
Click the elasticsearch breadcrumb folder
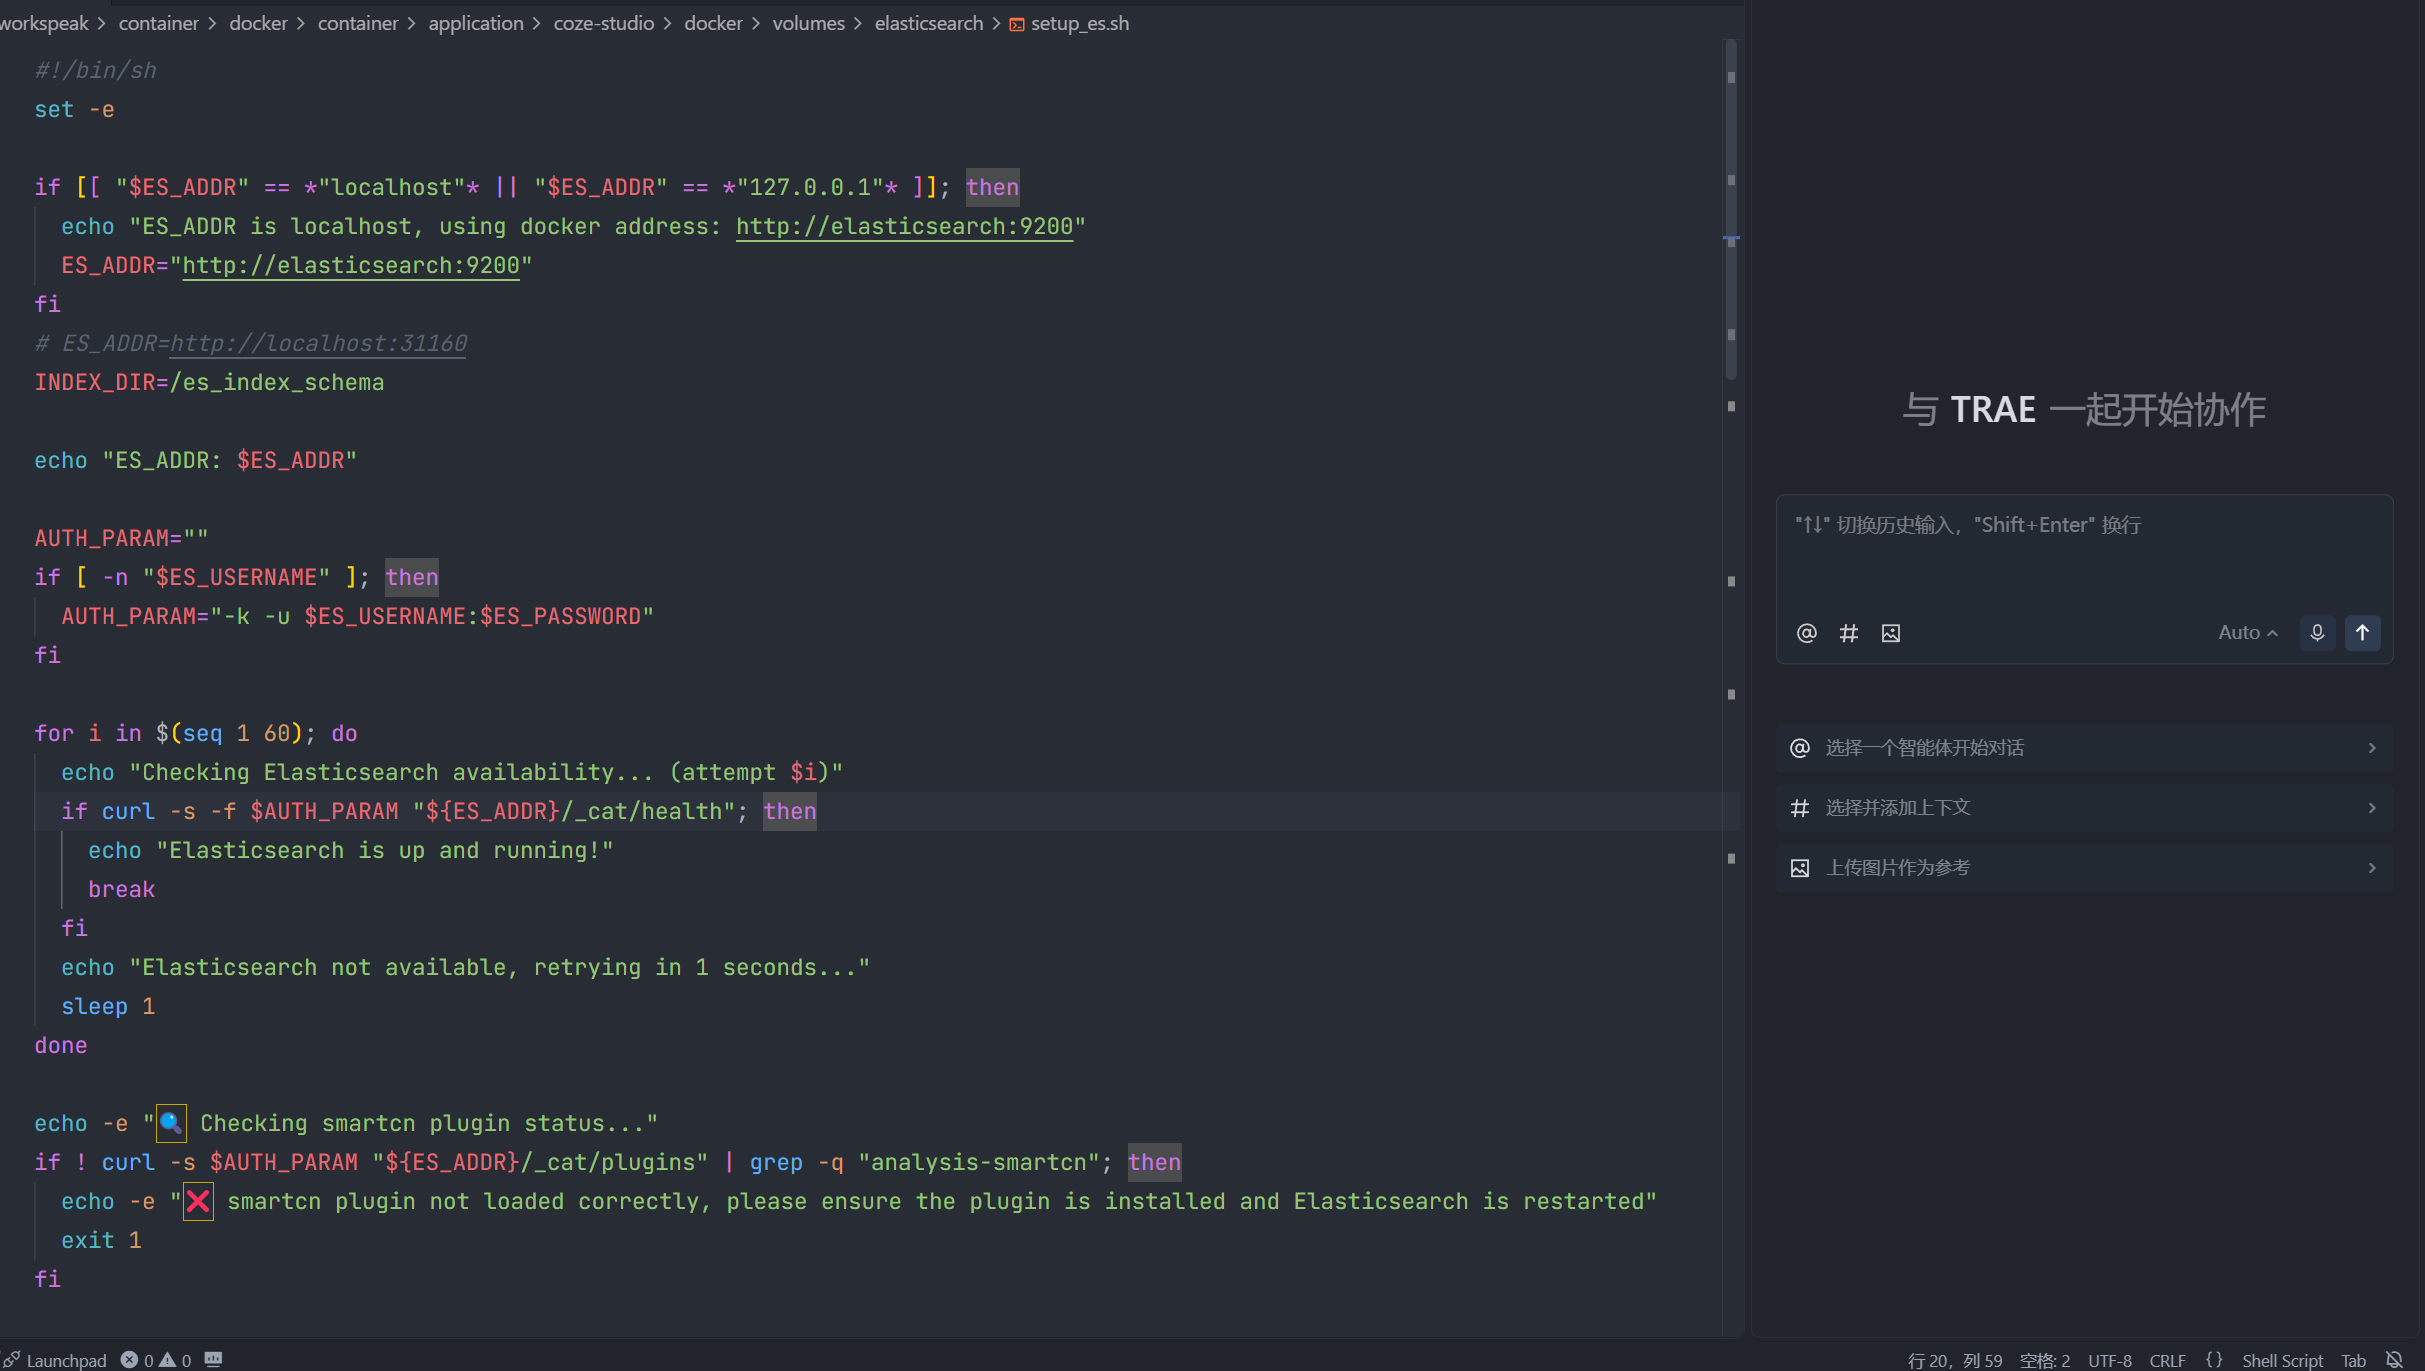pos(928,23)
